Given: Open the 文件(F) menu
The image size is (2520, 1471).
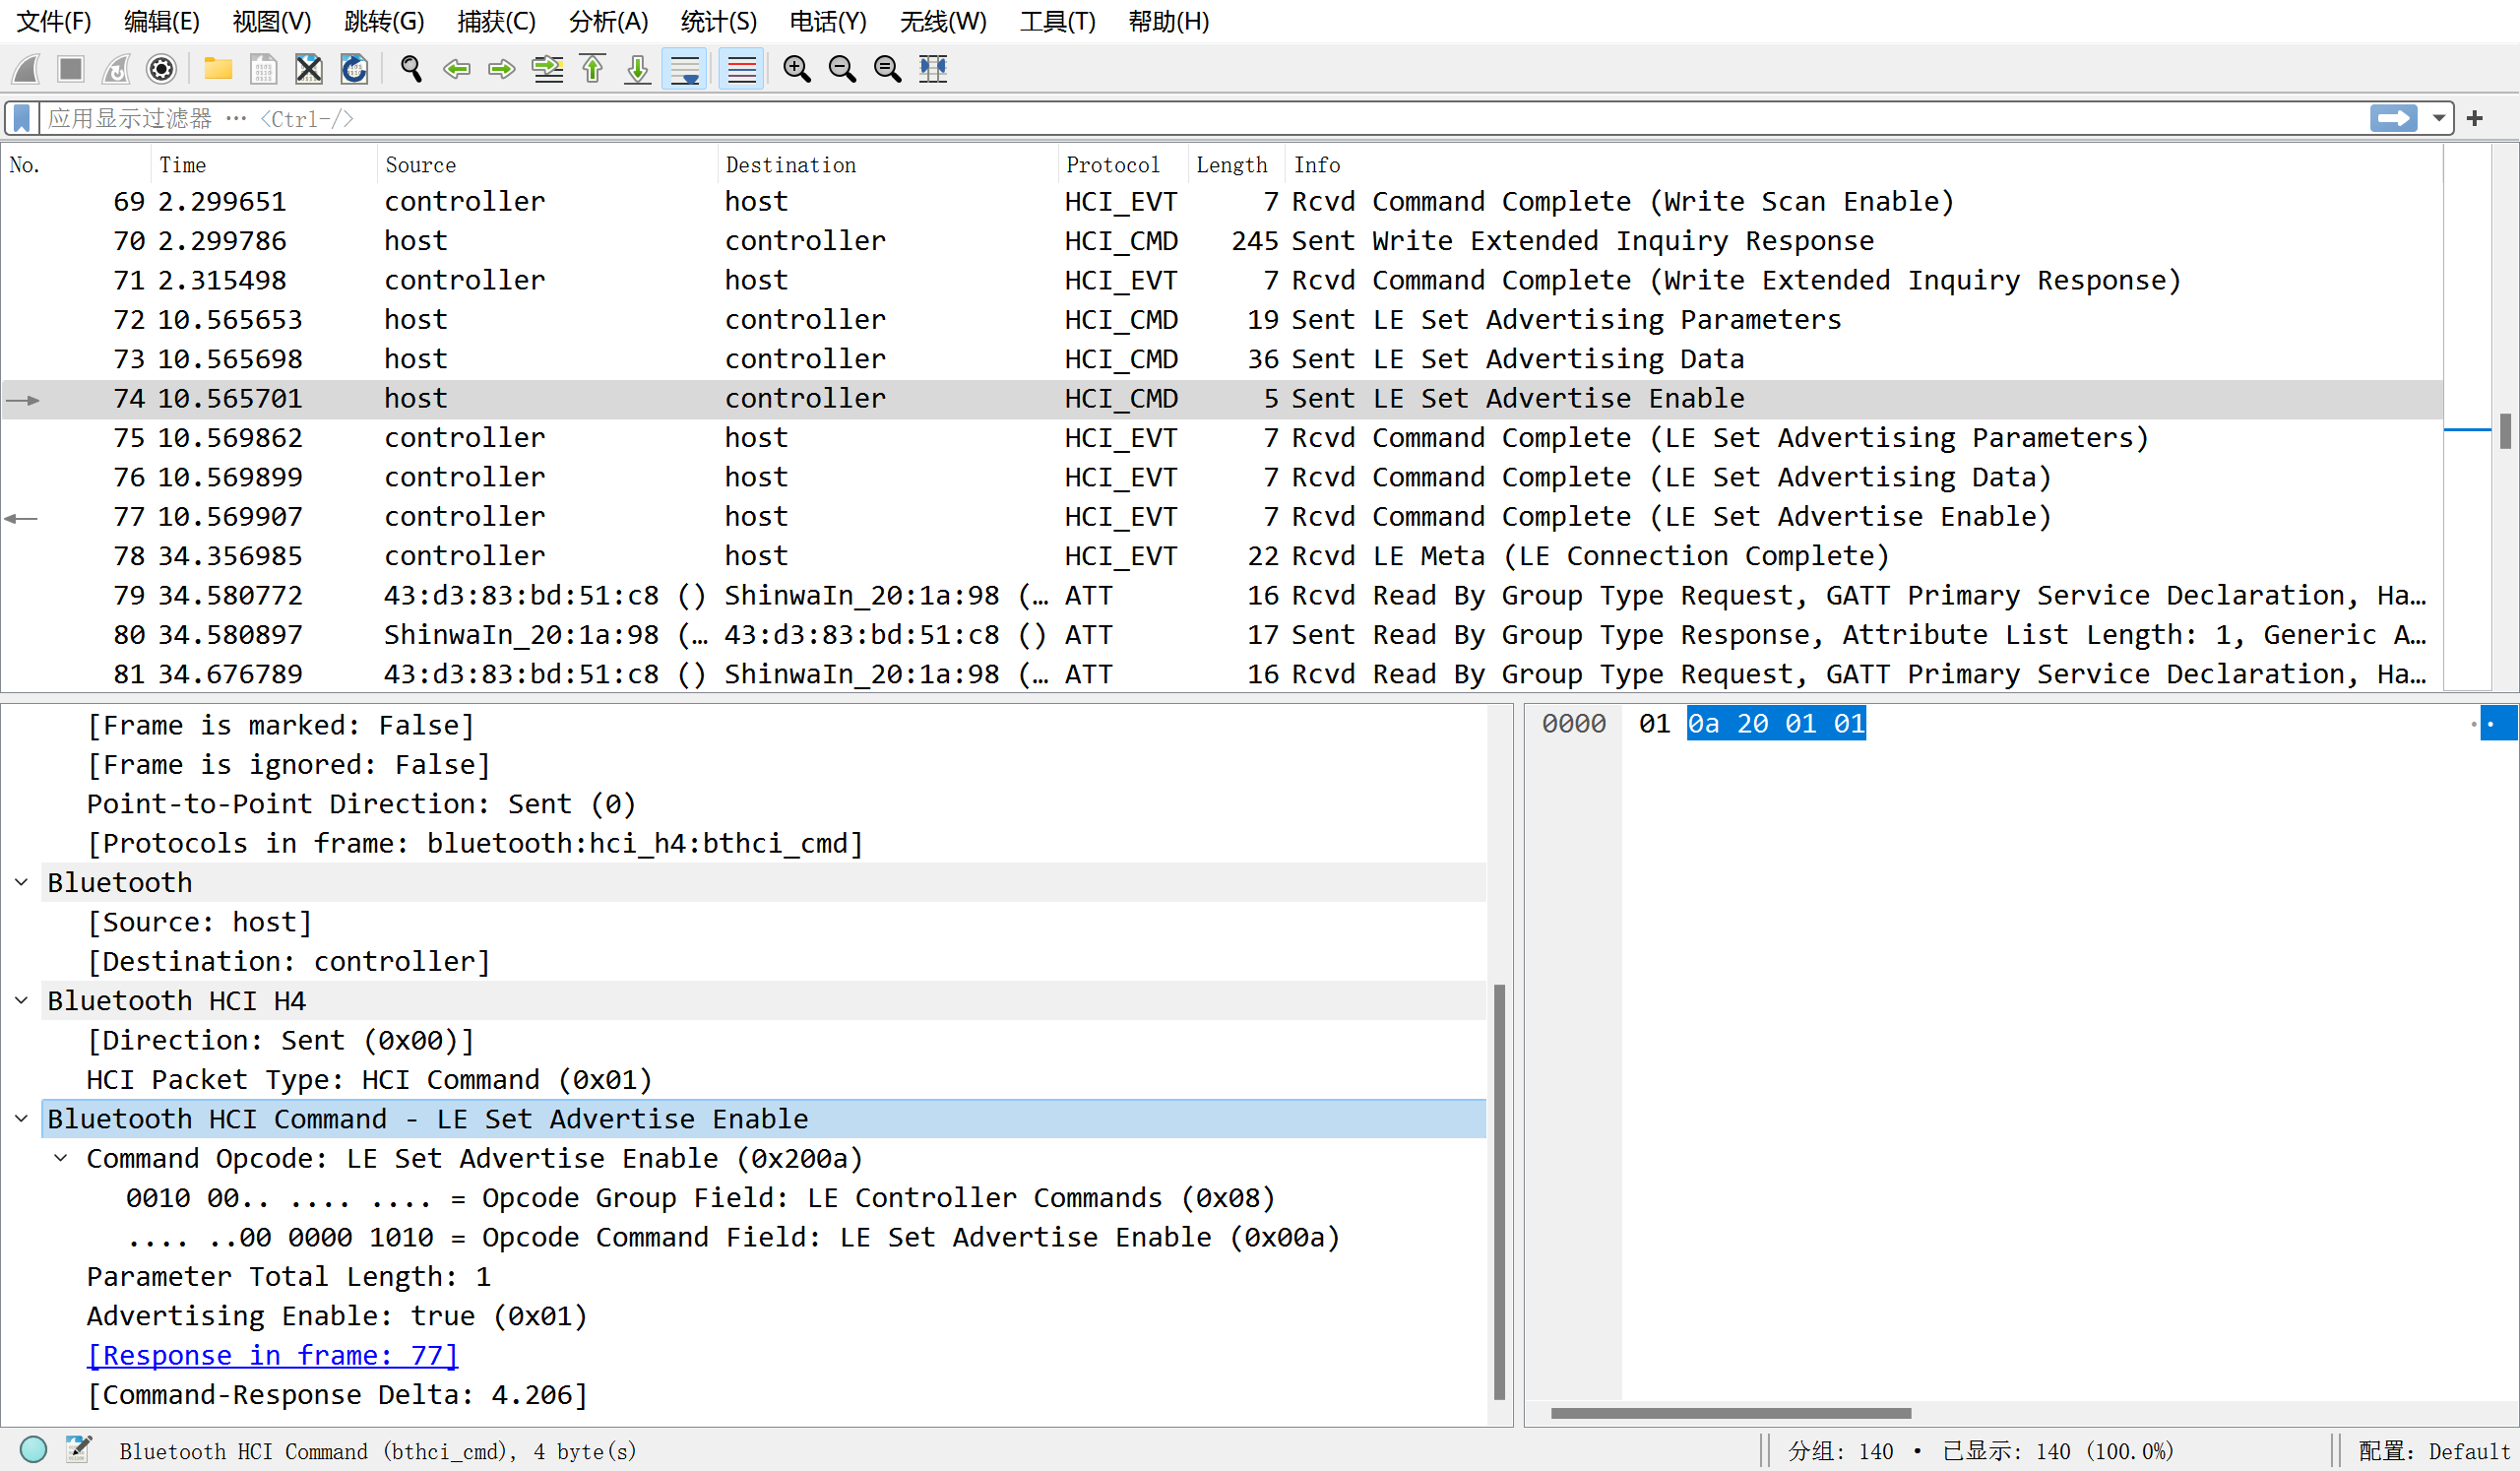Looking at the screenshot, I should click(54, 21).
